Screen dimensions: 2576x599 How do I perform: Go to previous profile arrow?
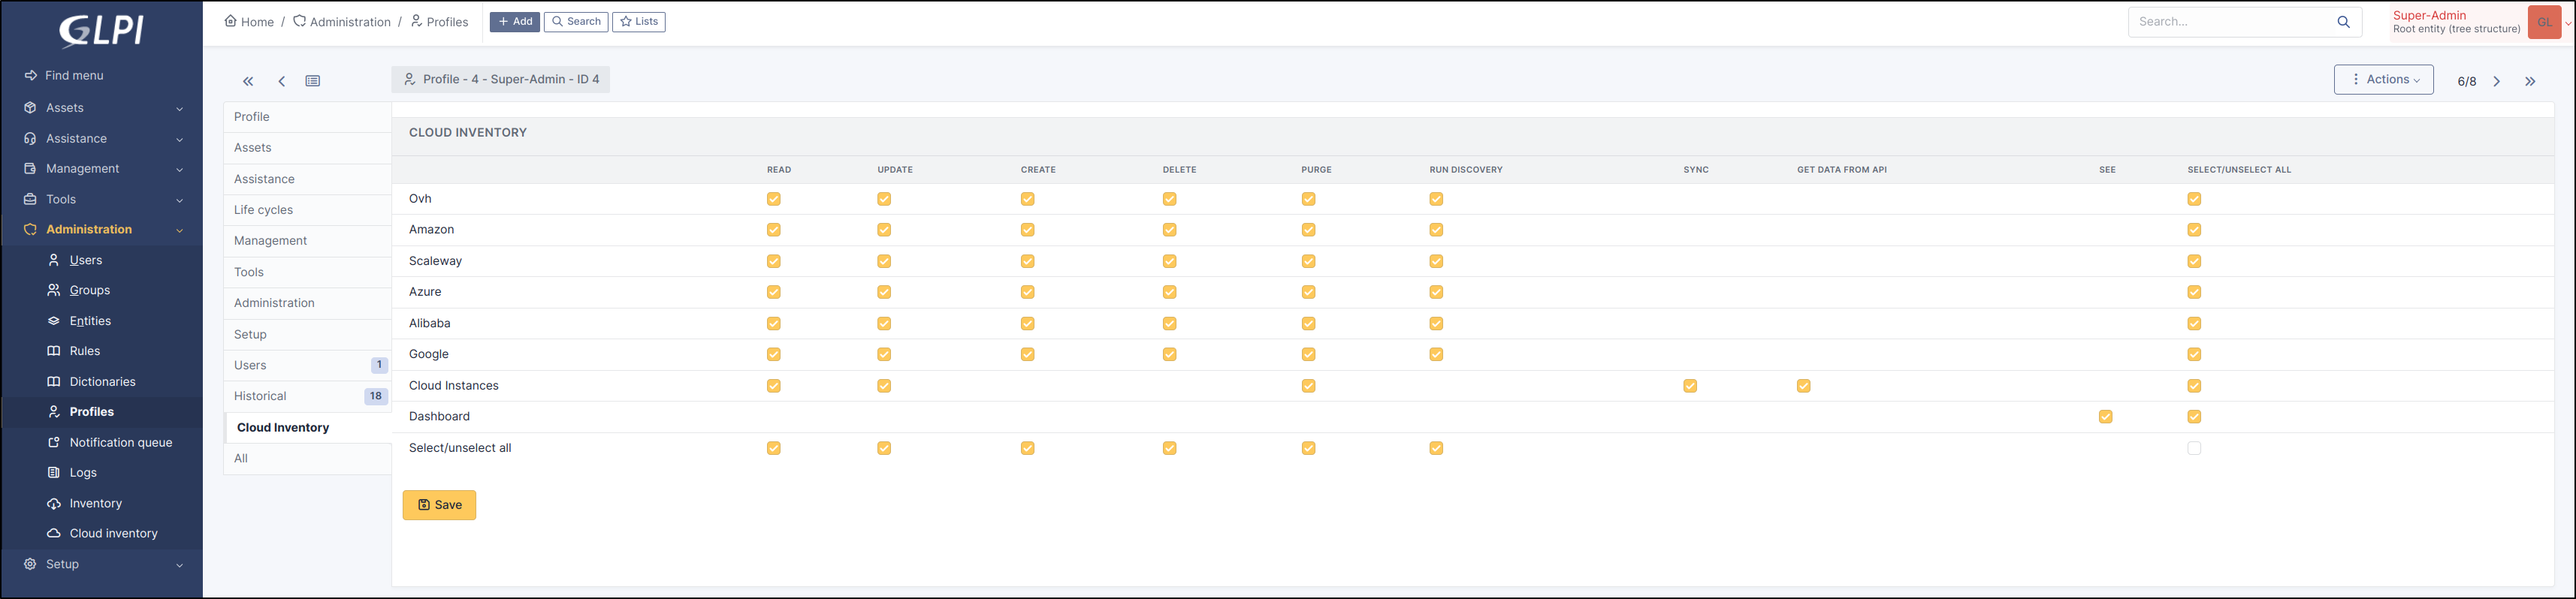[x=282, y=82]
